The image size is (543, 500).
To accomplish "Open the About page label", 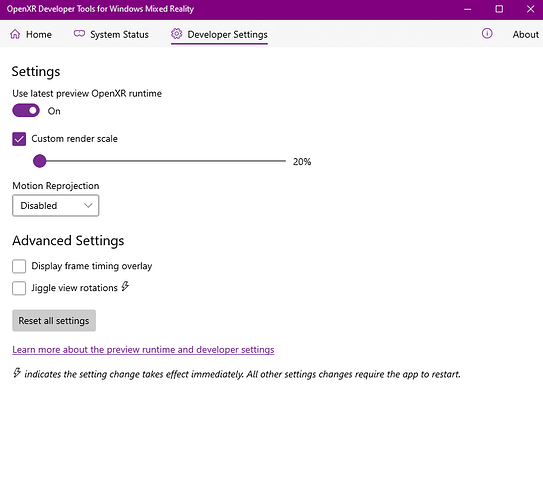I will pyautogui.click(x=526, y=34).
